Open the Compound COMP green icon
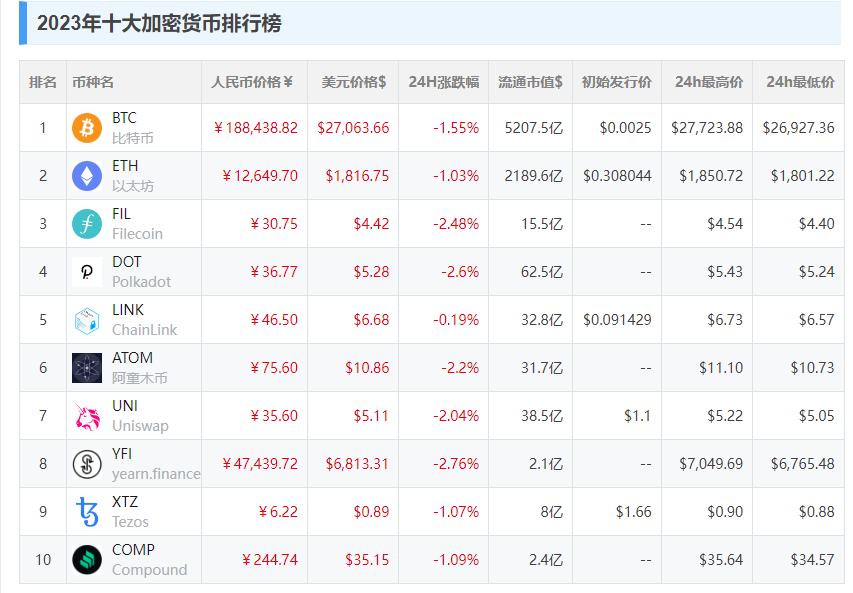This screenshot has height=593, width=853. tap(87, 560)
